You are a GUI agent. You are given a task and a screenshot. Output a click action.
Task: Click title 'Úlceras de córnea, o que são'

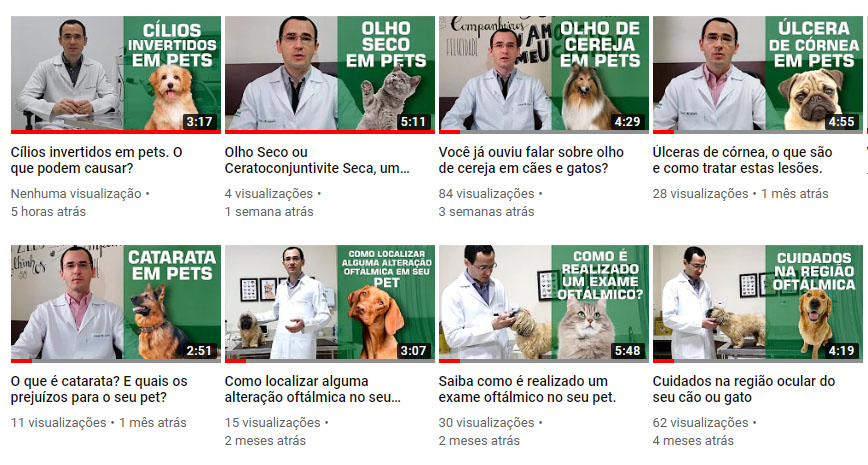[742, 160]
